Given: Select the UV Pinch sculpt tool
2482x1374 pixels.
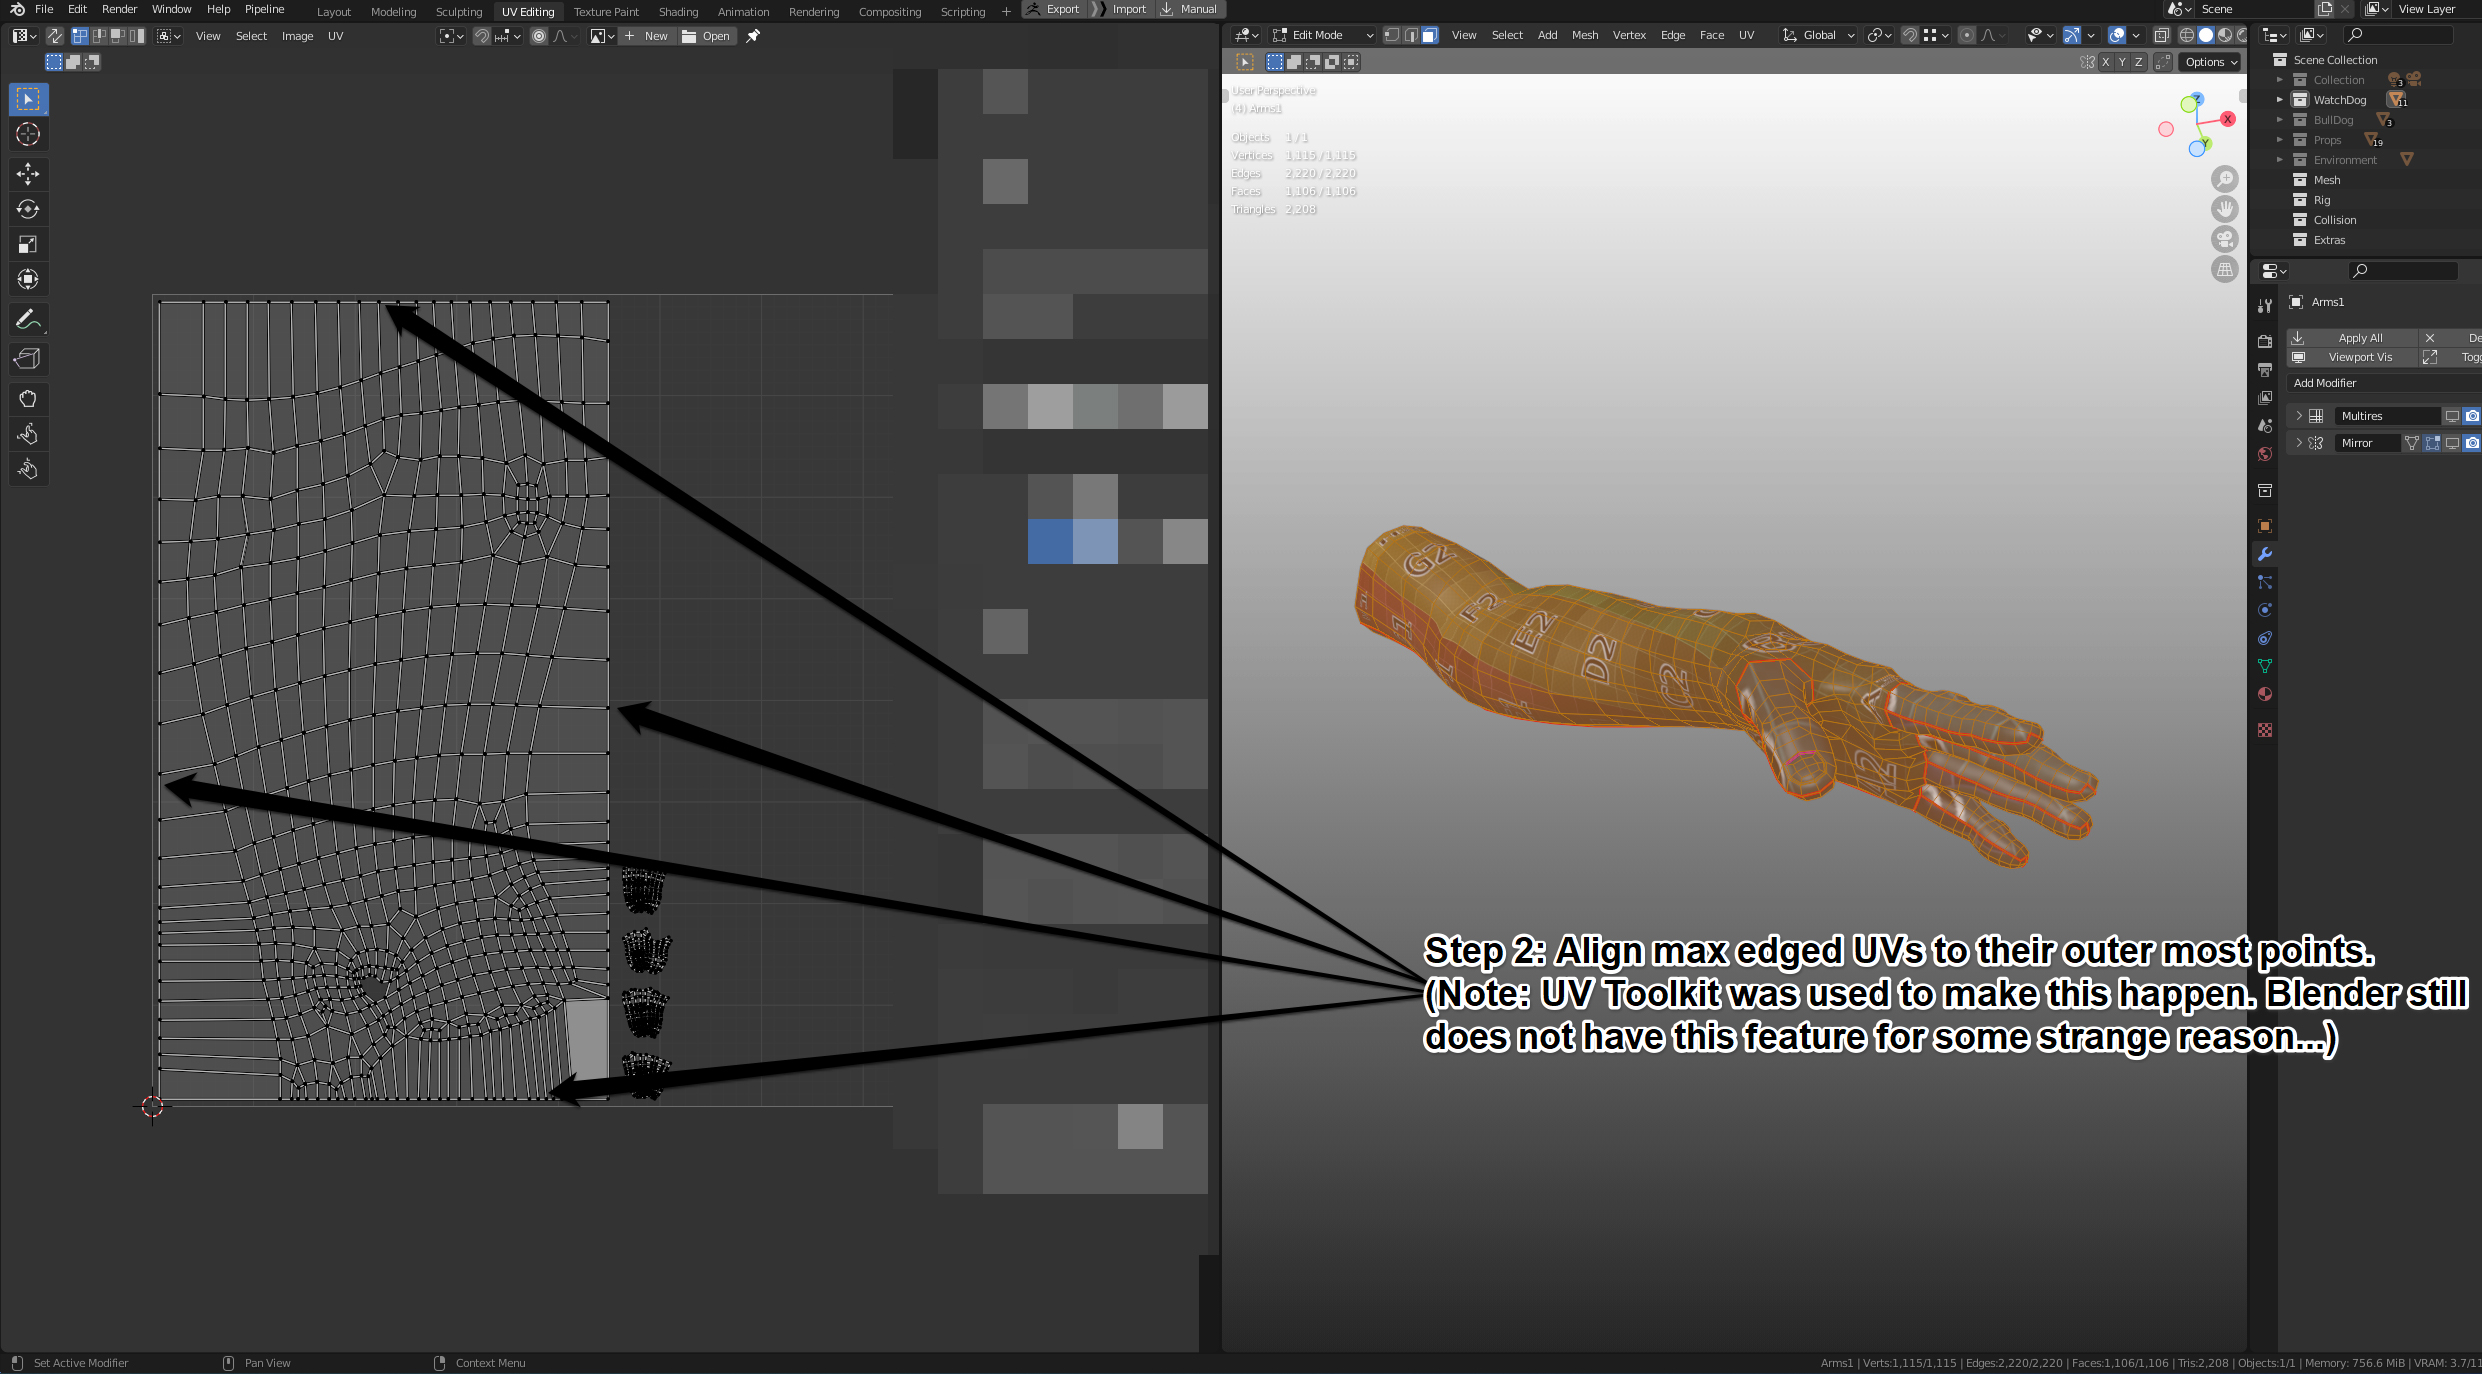Looking at the screenshot, I should [x=28, y=469].
